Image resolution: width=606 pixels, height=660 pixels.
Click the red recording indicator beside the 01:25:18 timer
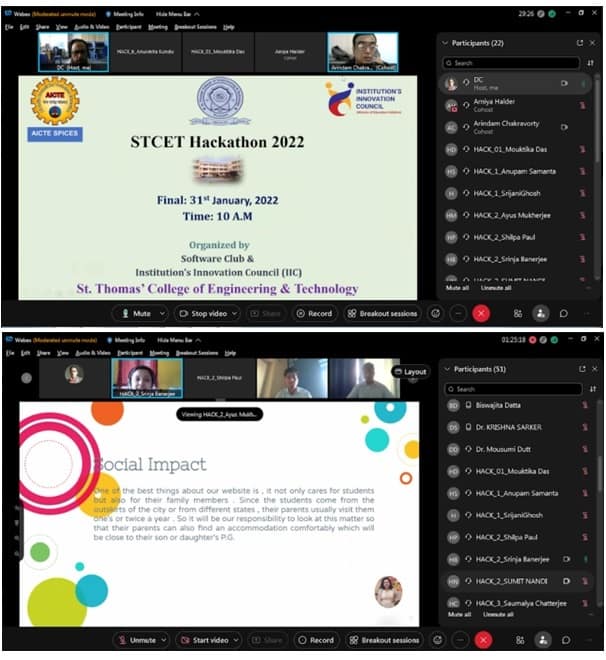[x=532, y=340]
